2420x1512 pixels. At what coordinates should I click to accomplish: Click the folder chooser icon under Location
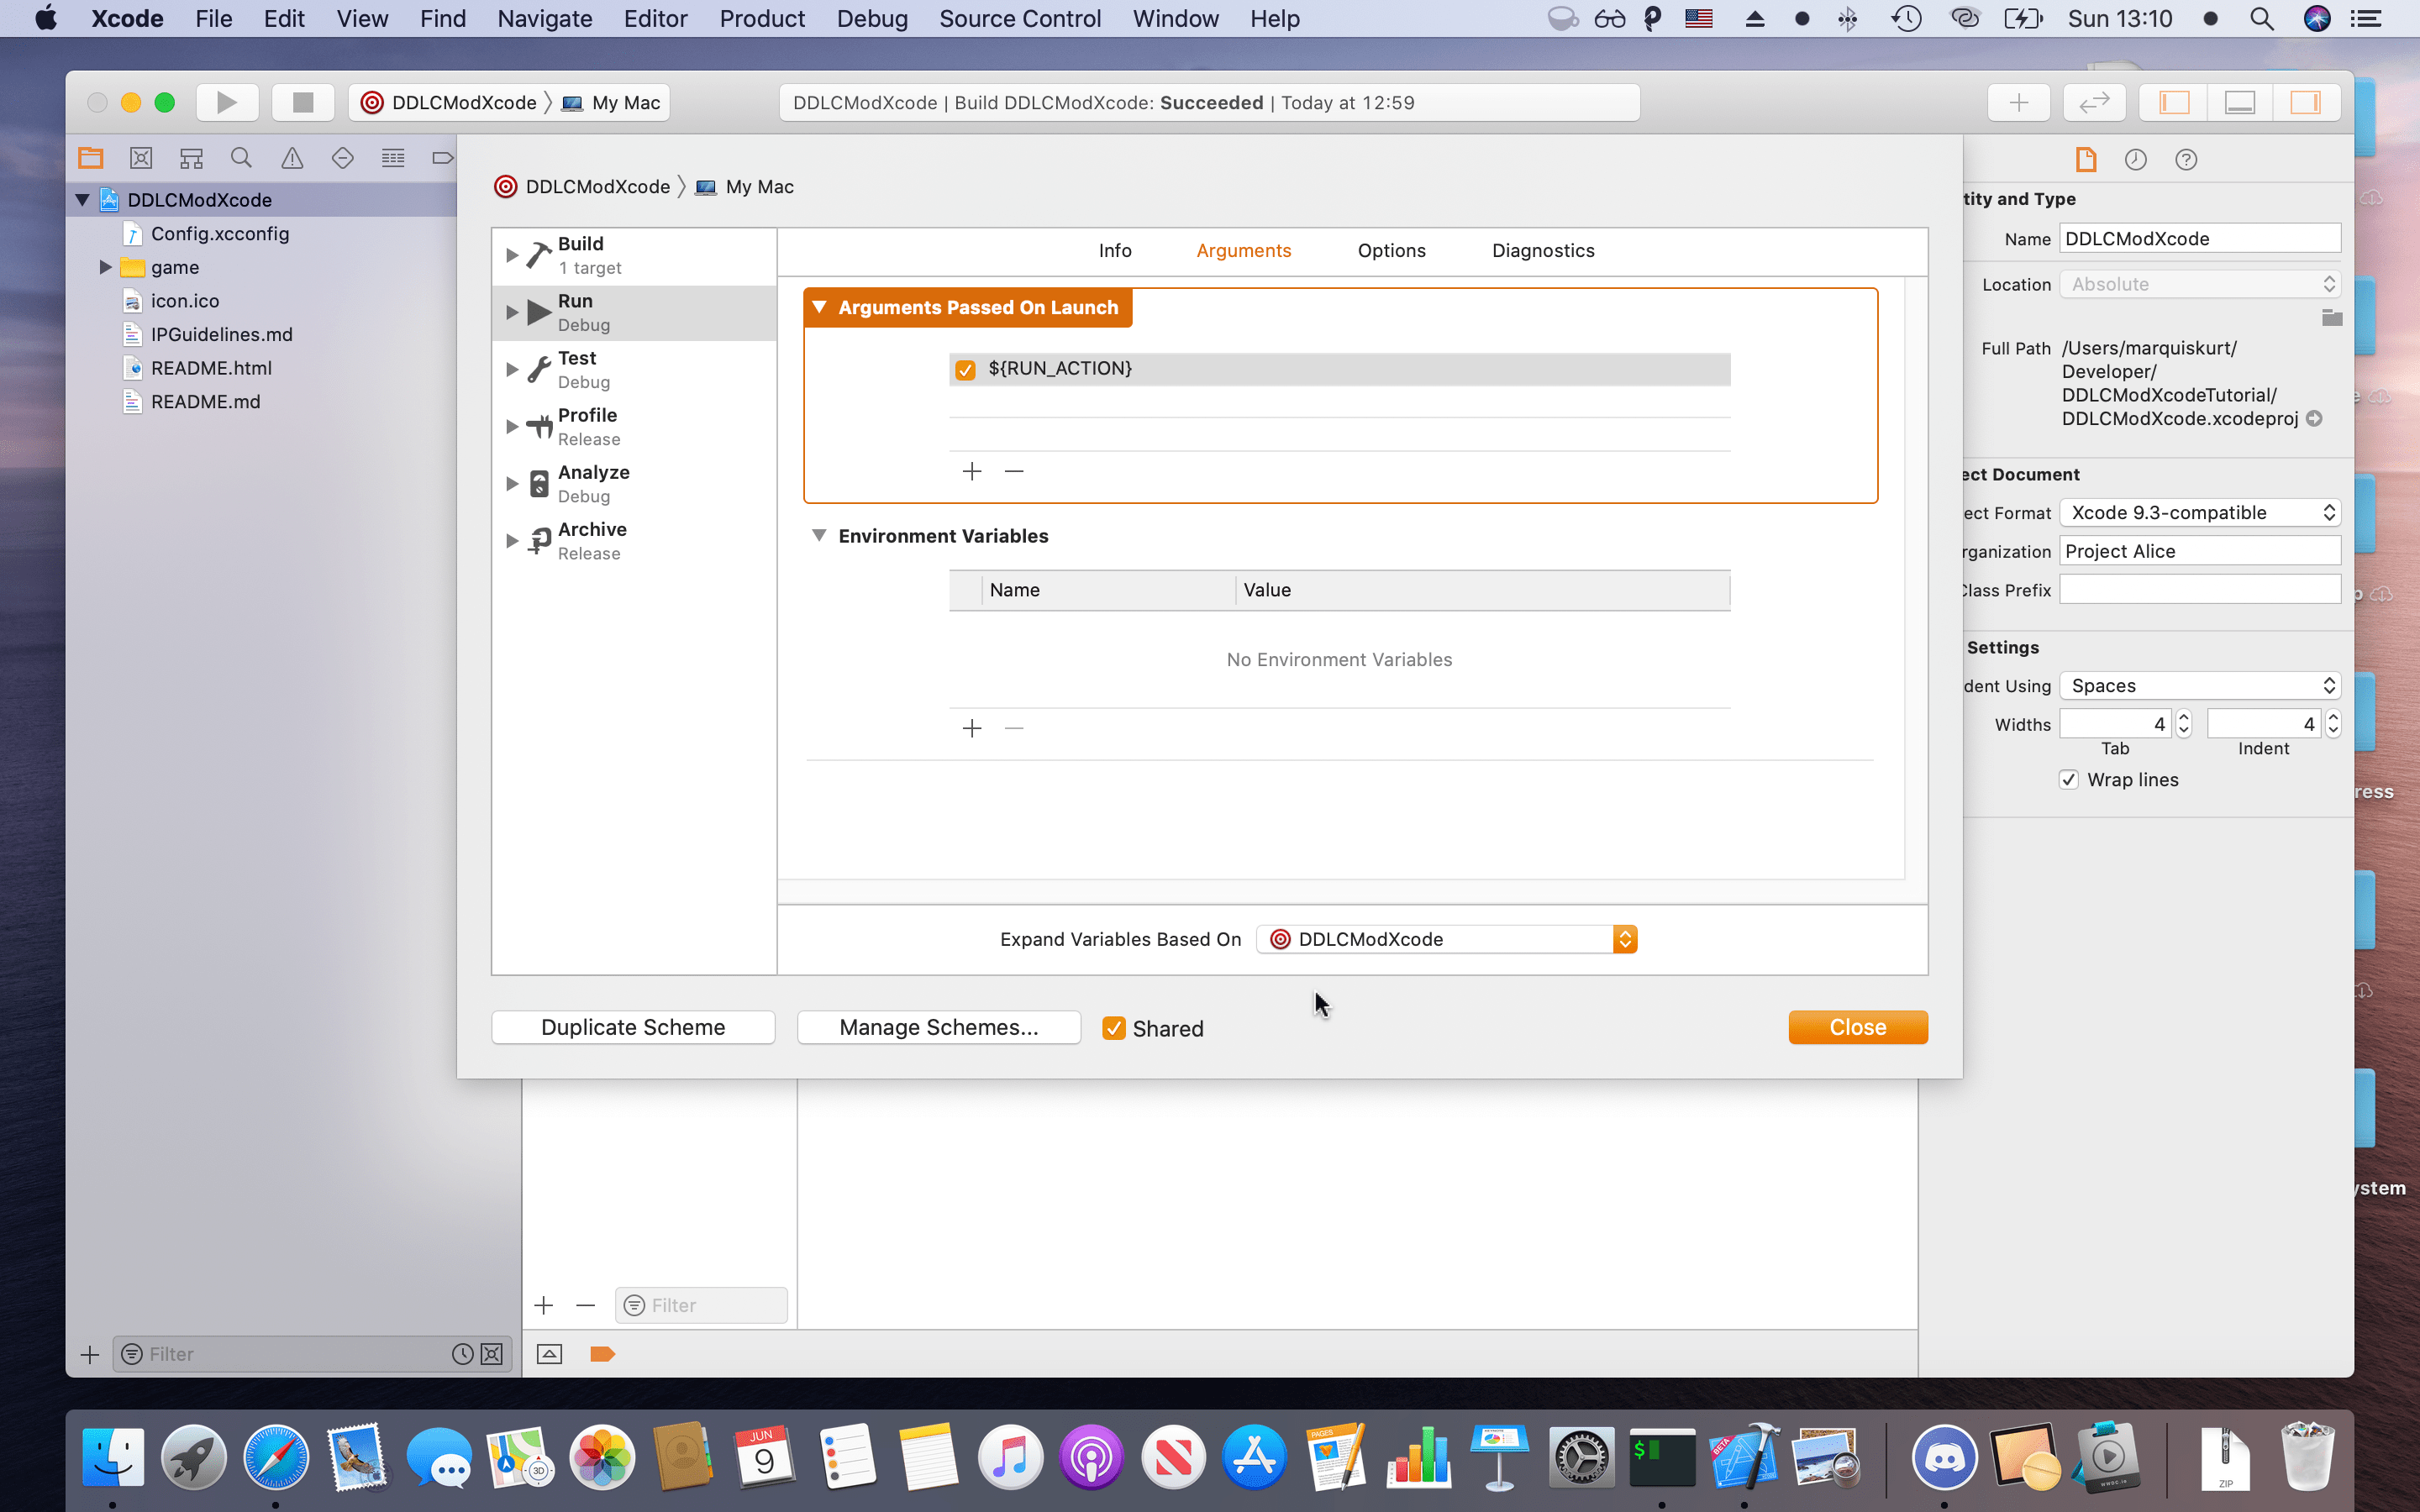click(2332, 318)
